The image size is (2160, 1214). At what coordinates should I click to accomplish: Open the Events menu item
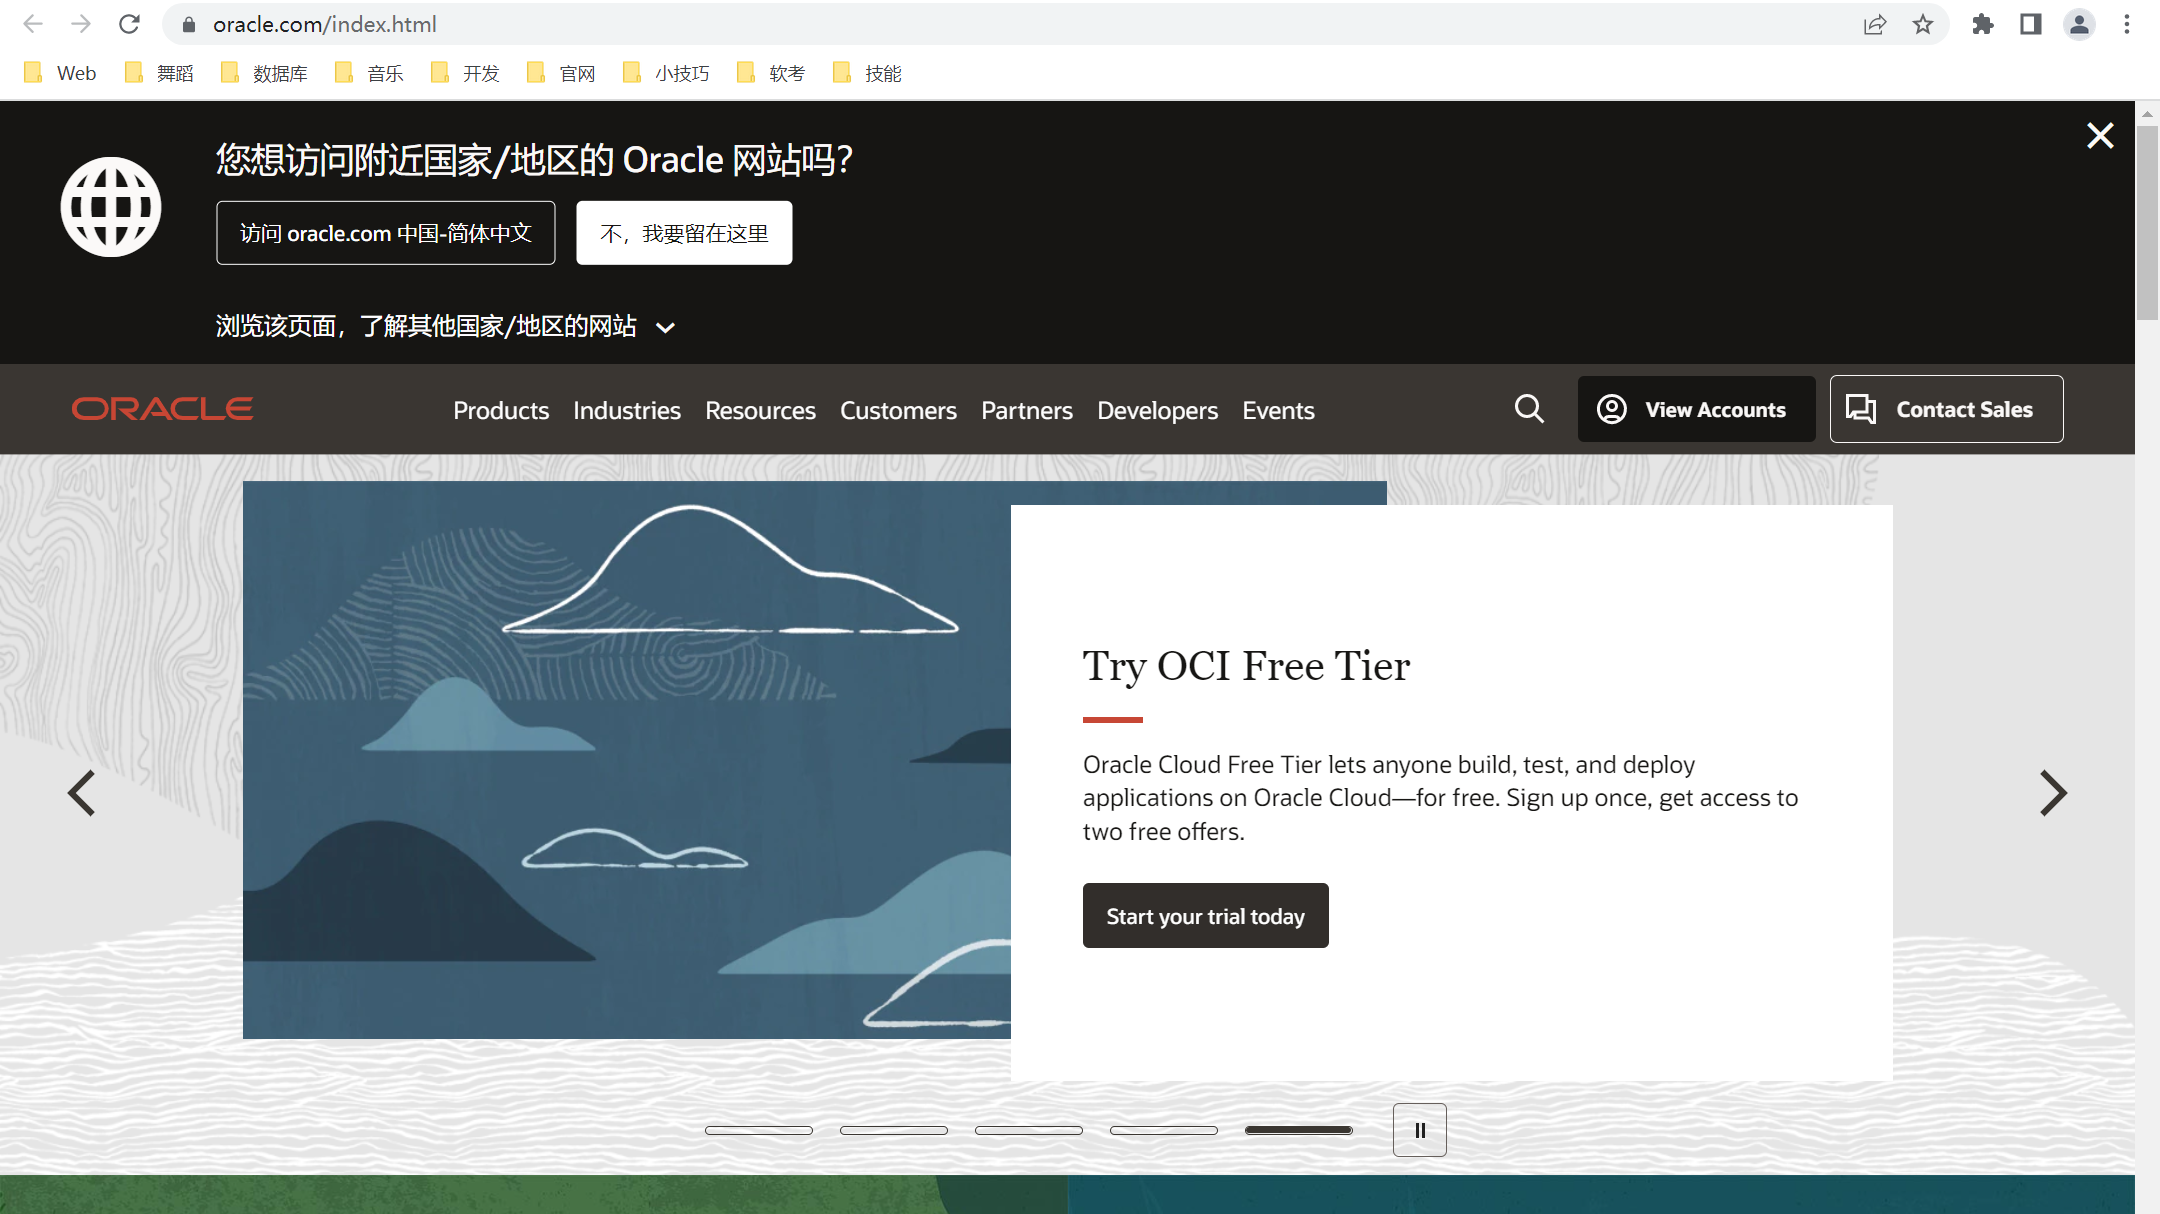(1278, 410)
